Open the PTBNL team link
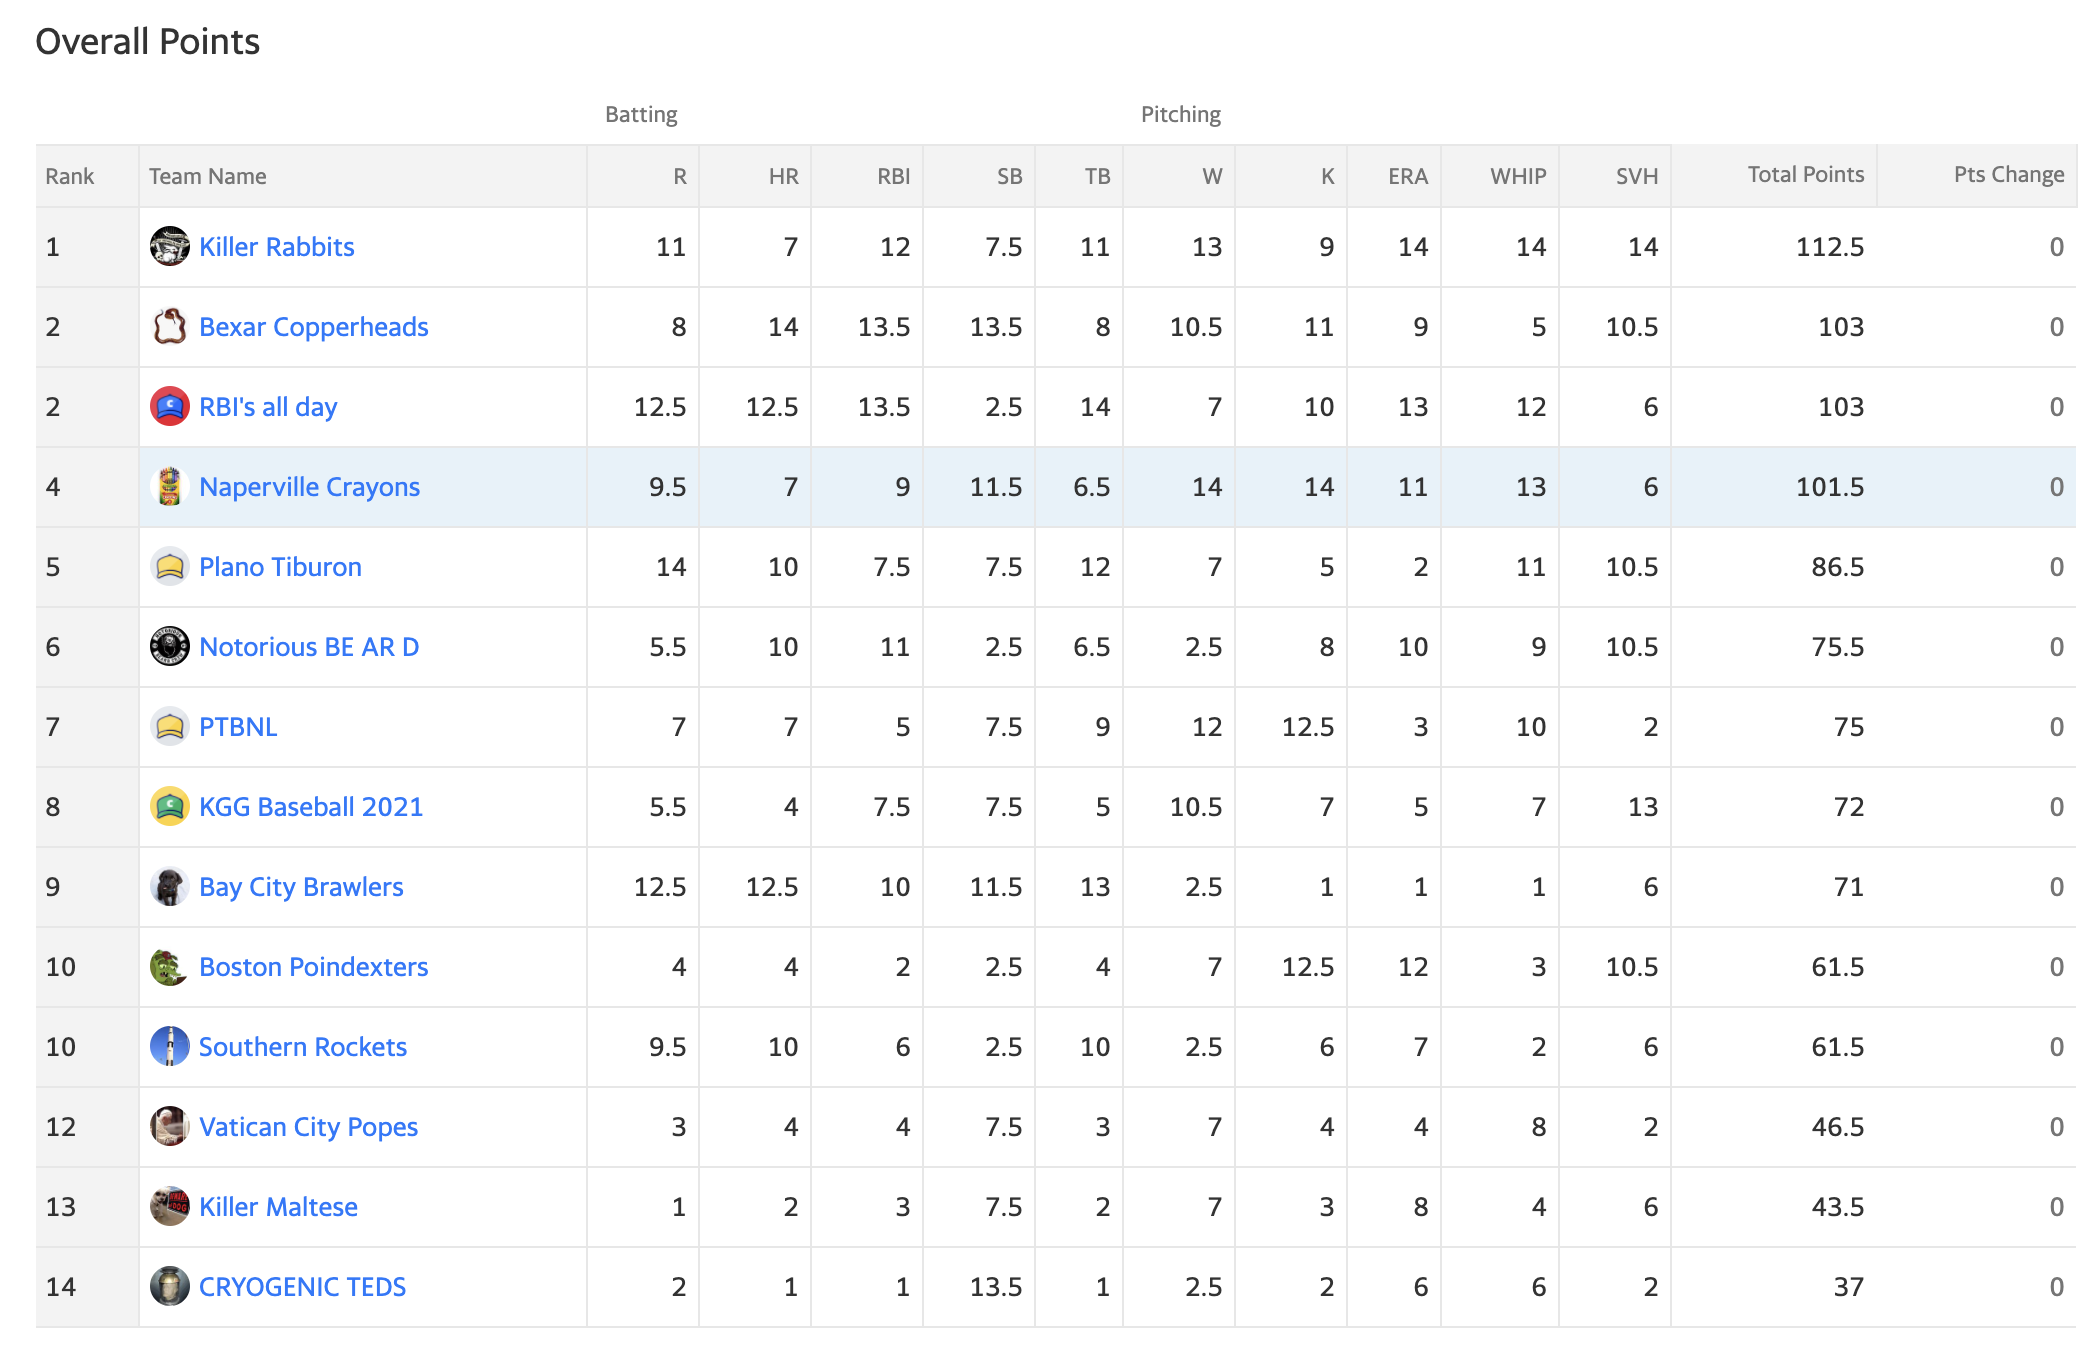The height and width of the screenshot is (1350, 2100). 238,727
